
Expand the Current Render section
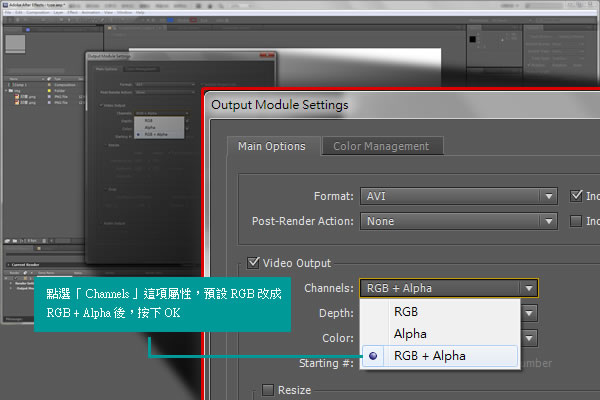[8, 264]
